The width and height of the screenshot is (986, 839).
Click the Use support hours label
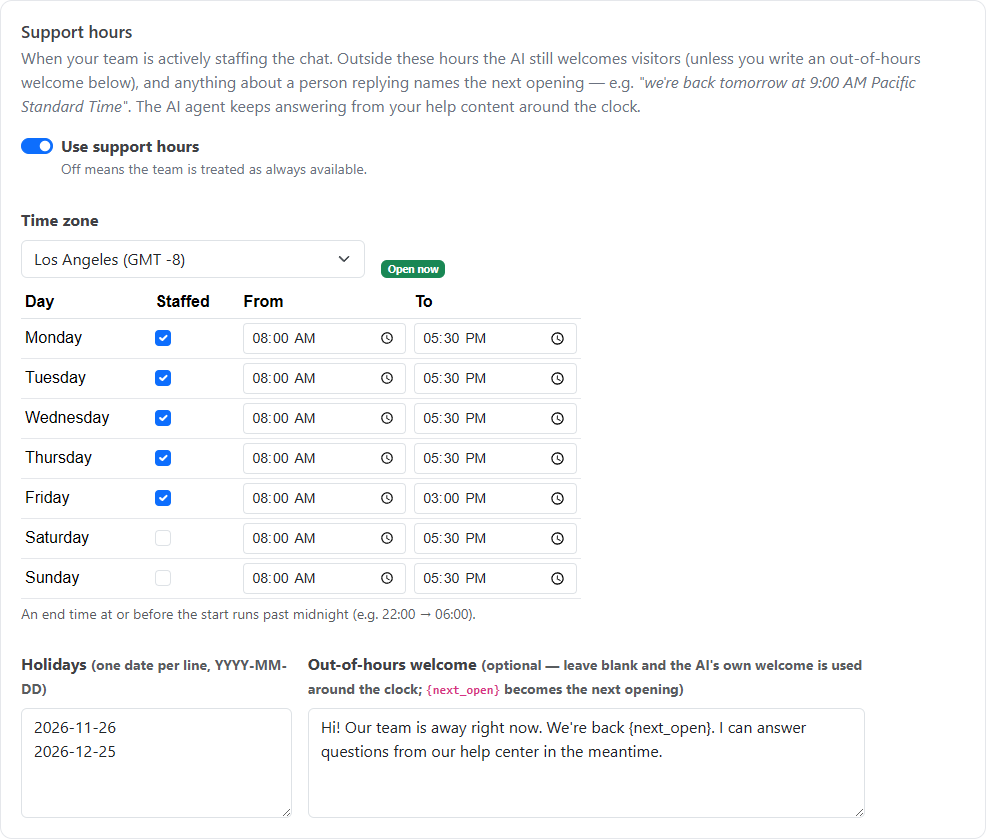130,147
